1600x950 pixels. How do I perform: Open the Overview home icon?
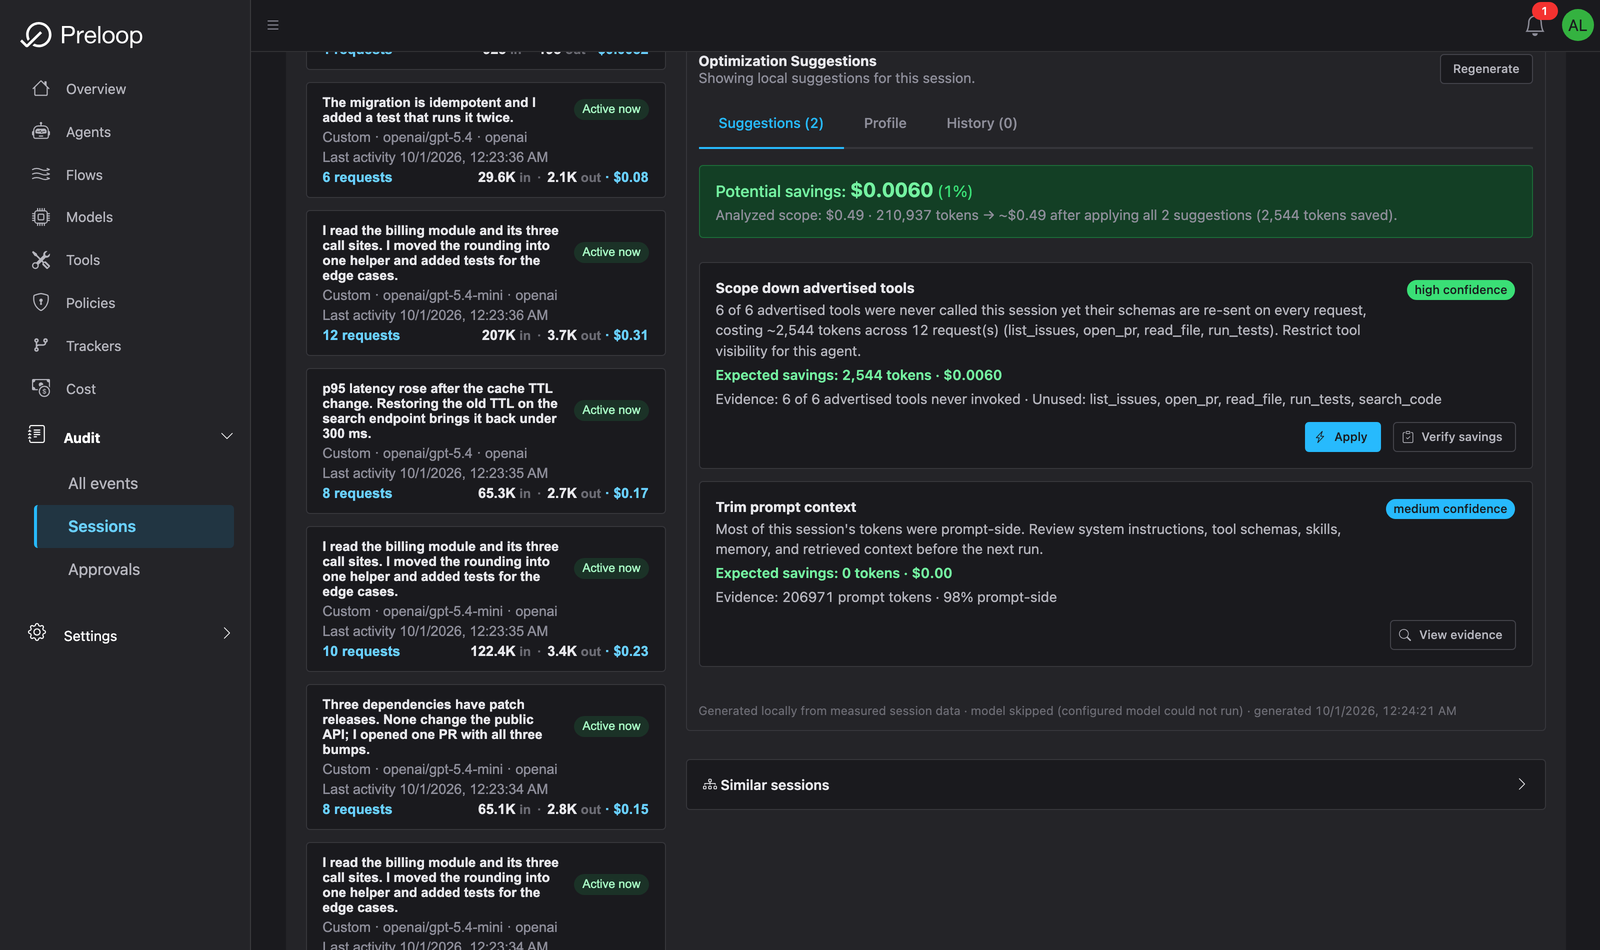pyautogui.click(x=41, y=88)
